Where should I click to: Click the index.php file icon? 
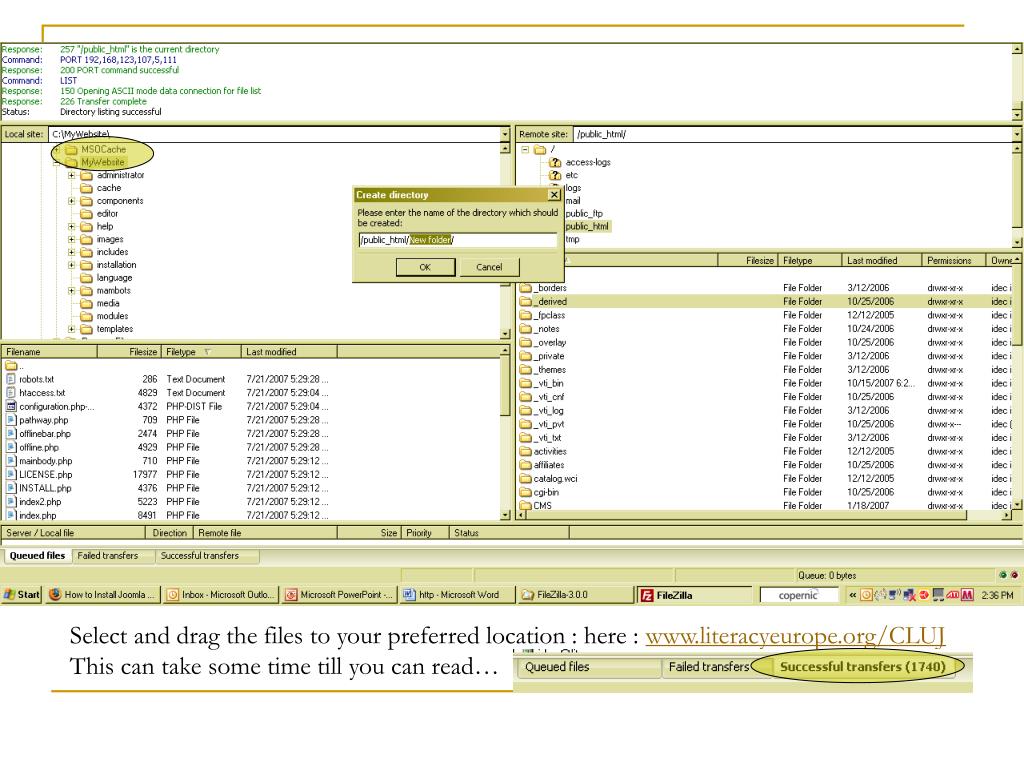10,515
